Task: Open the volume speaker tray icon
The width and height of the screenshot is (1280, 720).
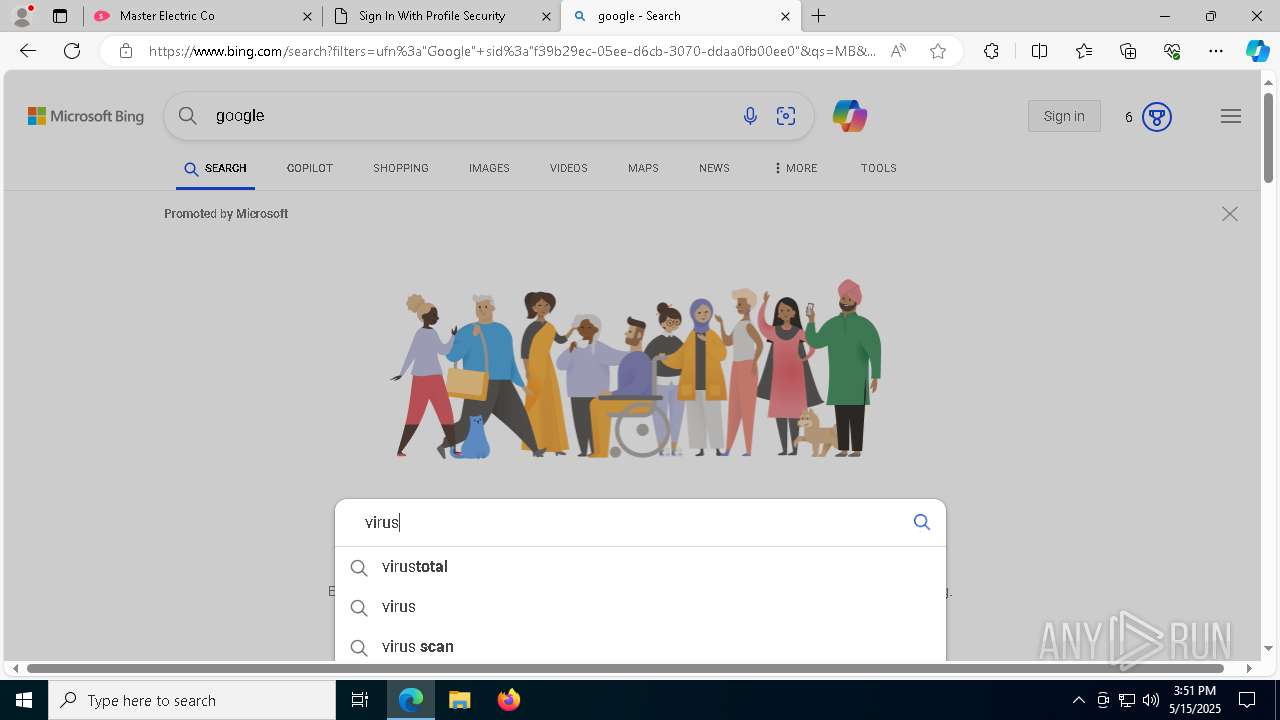Action: coord(1151,700)
